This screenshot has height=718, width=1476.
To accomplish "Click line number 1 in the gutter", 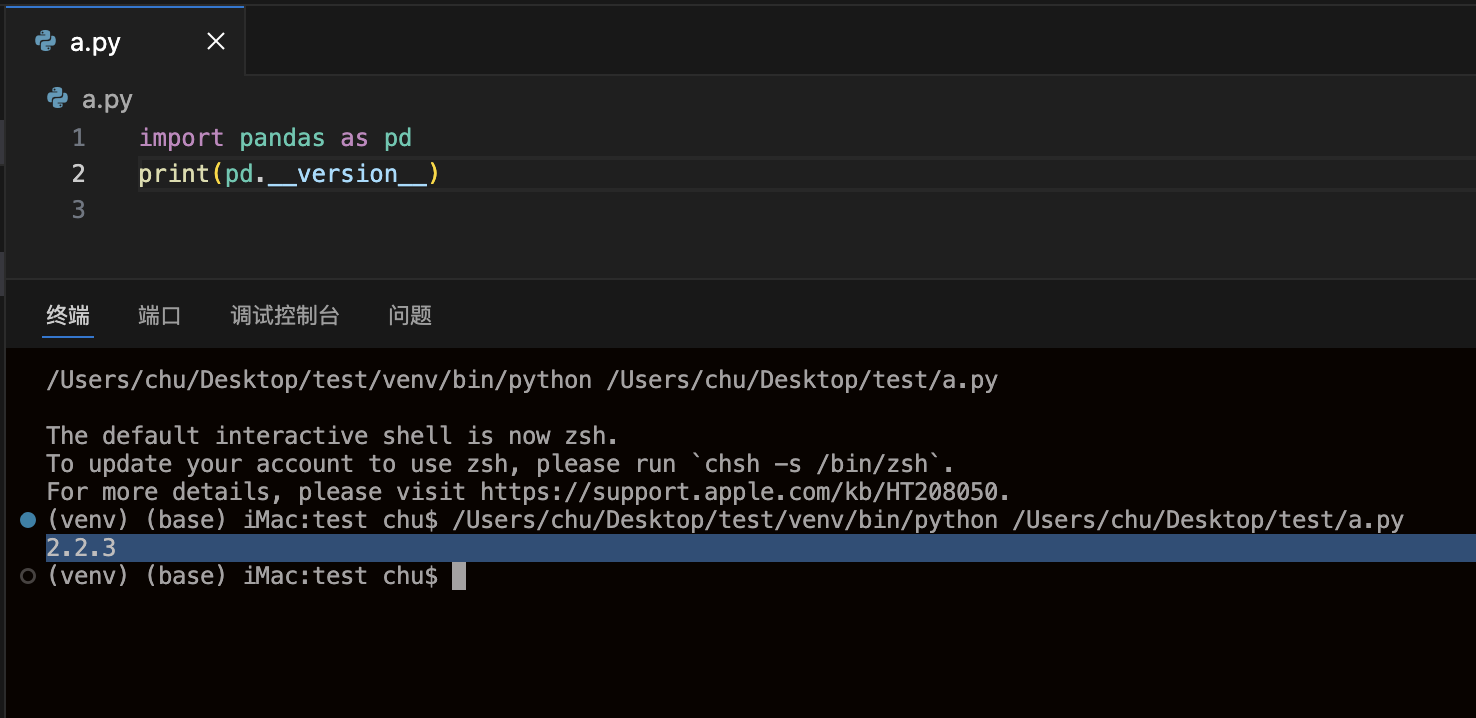I will point(78,138).
